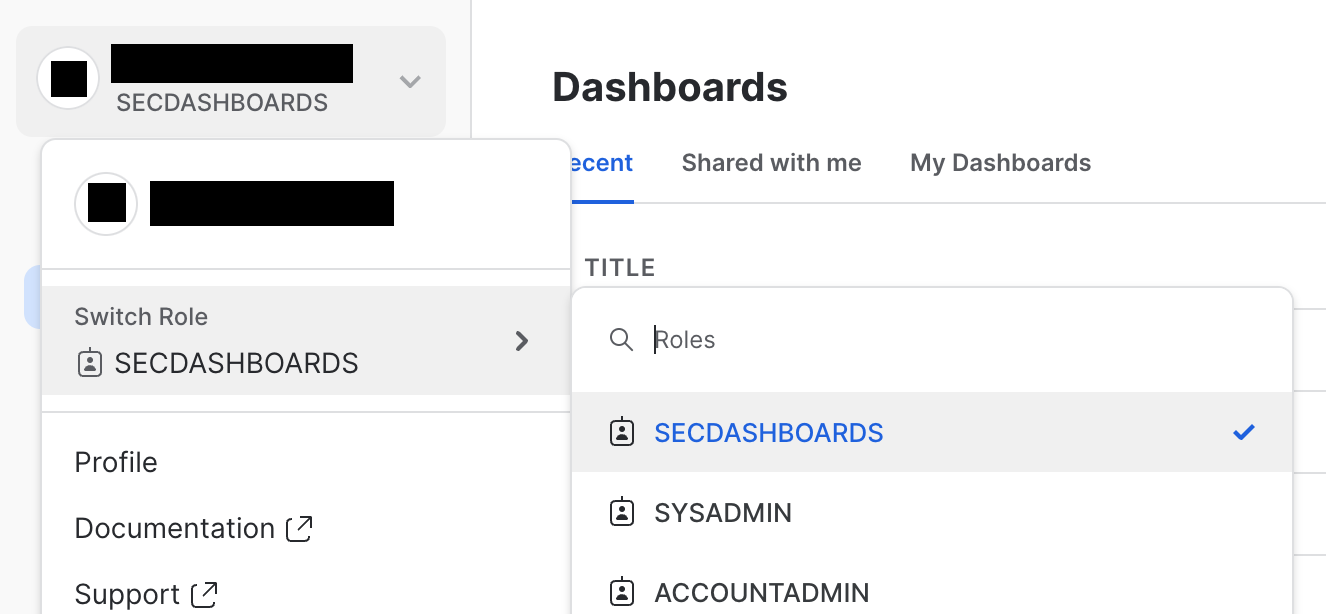The image size is (1326, 614).
Task: Select ACCOUNTADMIN role from list
Action: pyautogui.click(x=761, y=592)
